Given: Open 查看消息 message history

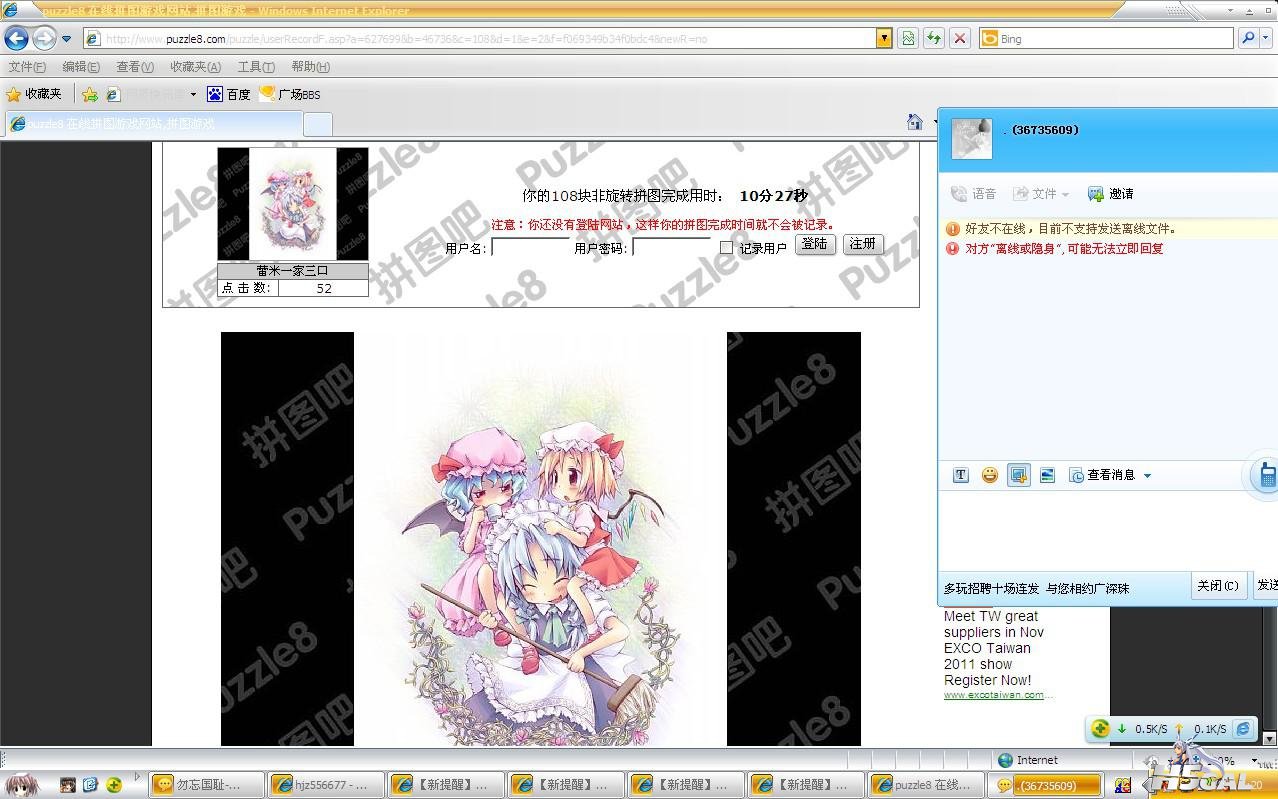Looking at the screenshot, I should click(1102, 475).
